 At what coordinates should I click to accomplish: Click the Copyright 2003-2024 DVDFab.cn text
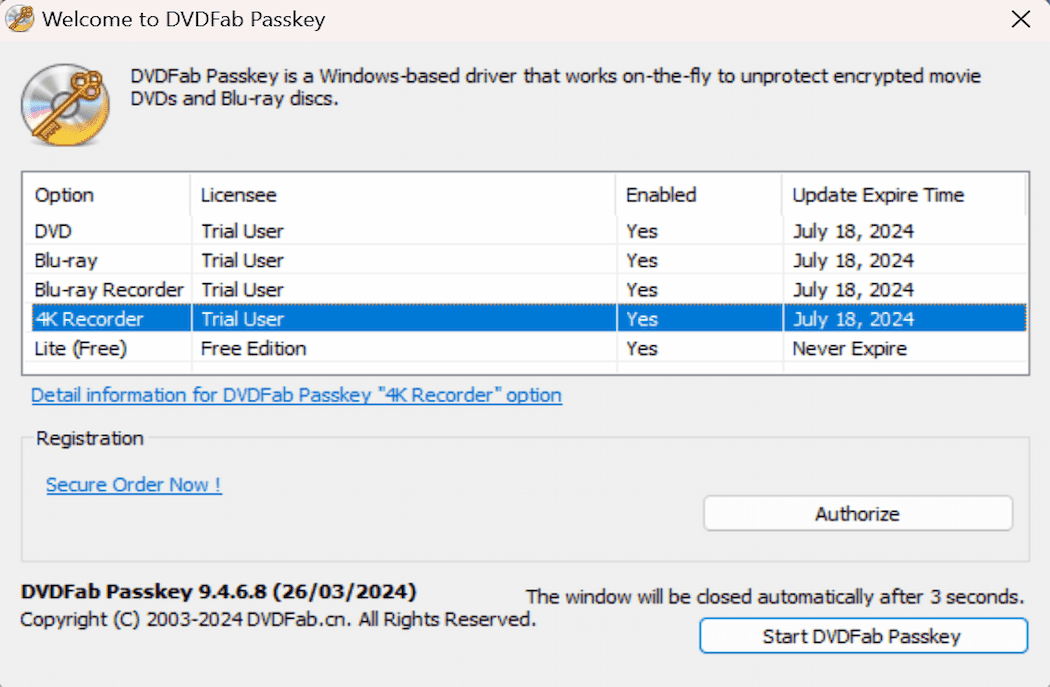click(278, 619)
